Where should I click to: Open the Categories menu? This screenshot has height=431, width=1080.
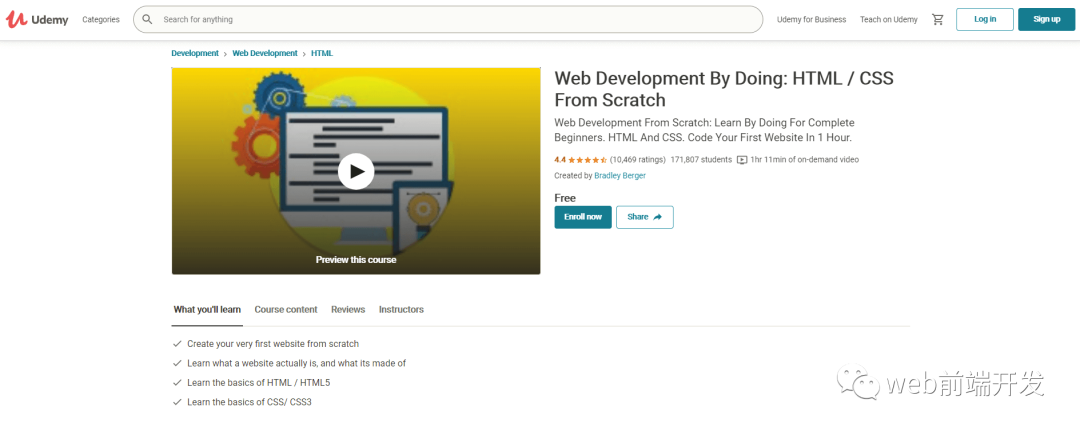tap(101, 19)
